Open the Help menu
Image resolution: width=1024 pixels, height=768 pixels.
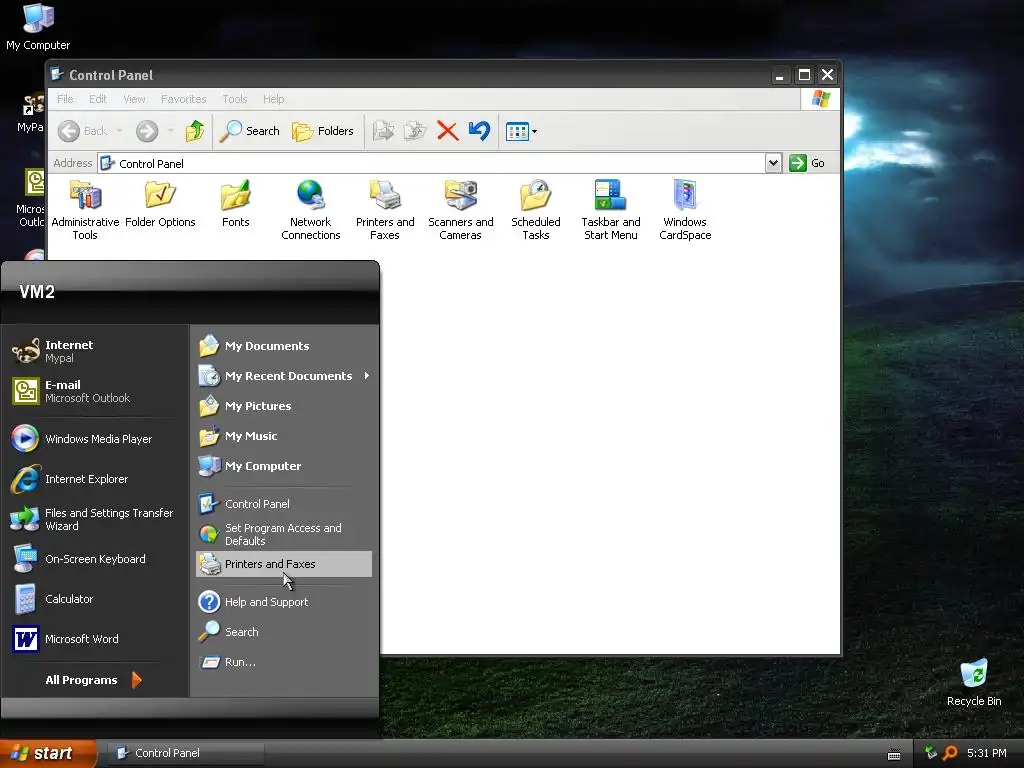coord(274,99)
